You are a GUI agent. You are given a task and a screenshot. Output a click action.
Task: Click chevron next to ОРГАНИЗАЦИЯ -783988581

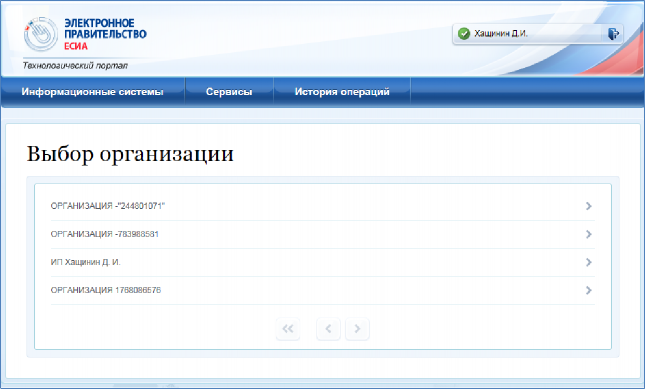click(589, 234)
